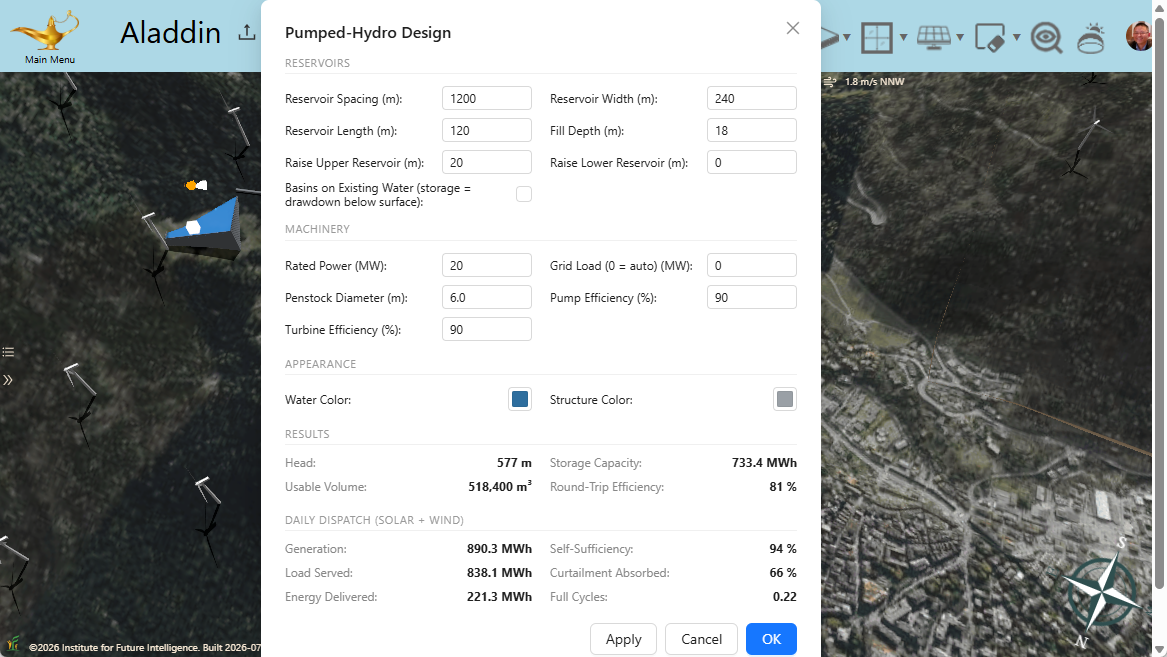Click the Apply button

[x=623, y=639]
